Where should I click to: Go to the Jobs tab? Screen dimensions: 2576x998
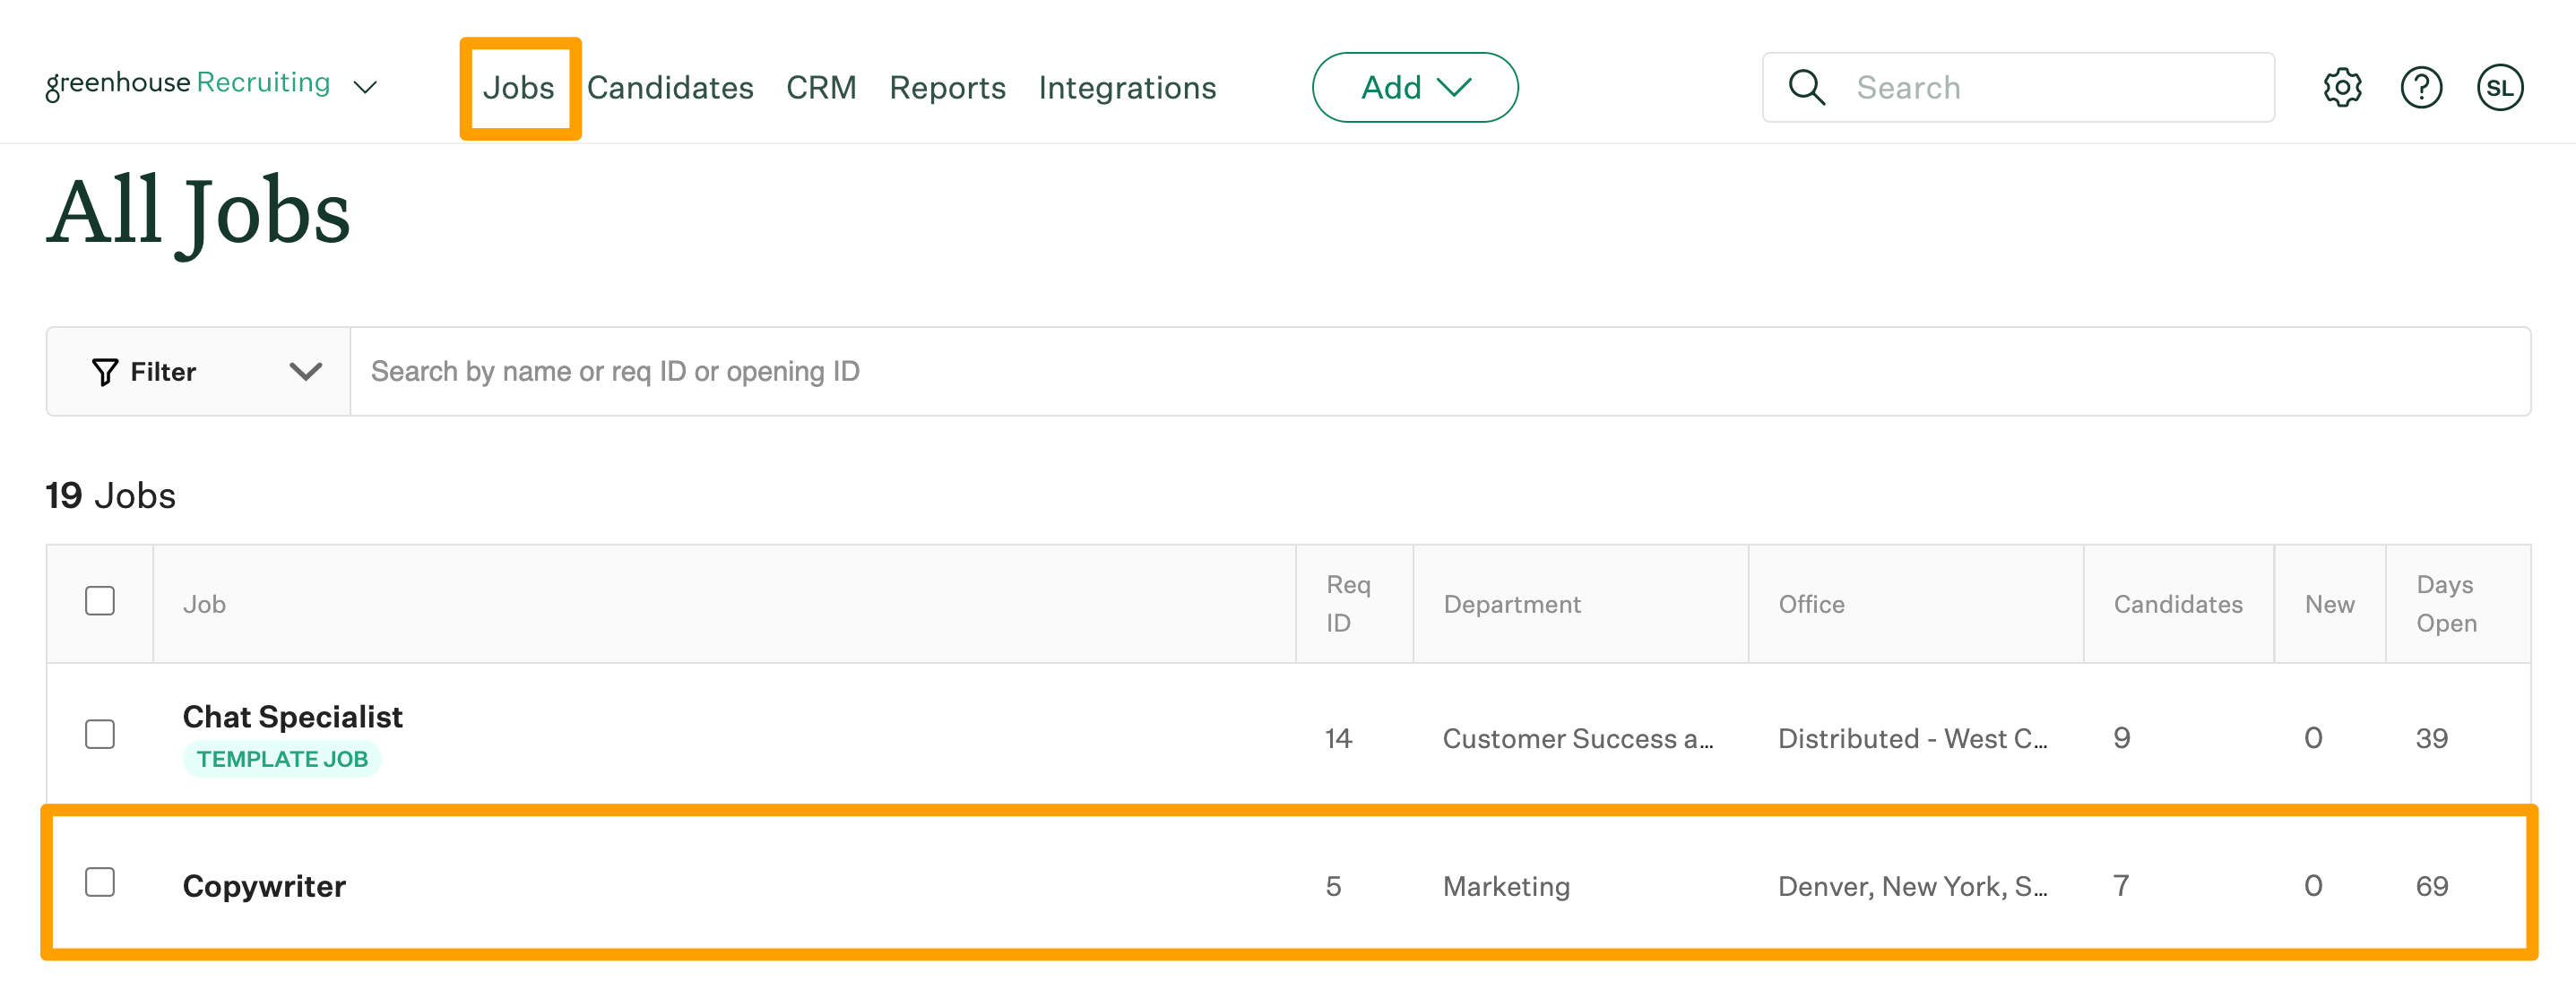(518, 88)
